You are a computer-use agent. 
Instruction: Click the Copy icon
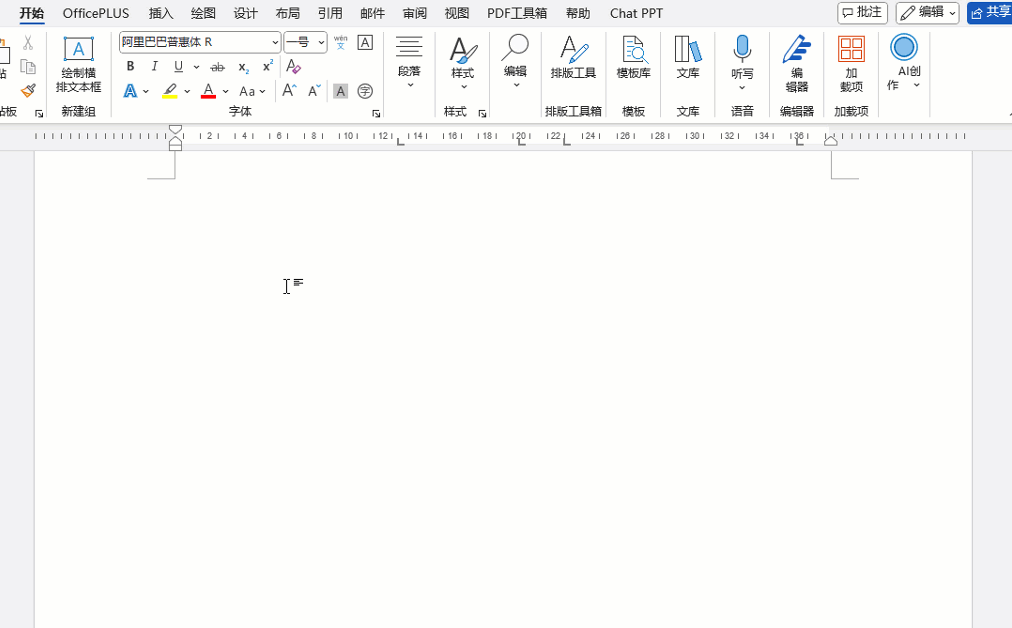[28, 66]
